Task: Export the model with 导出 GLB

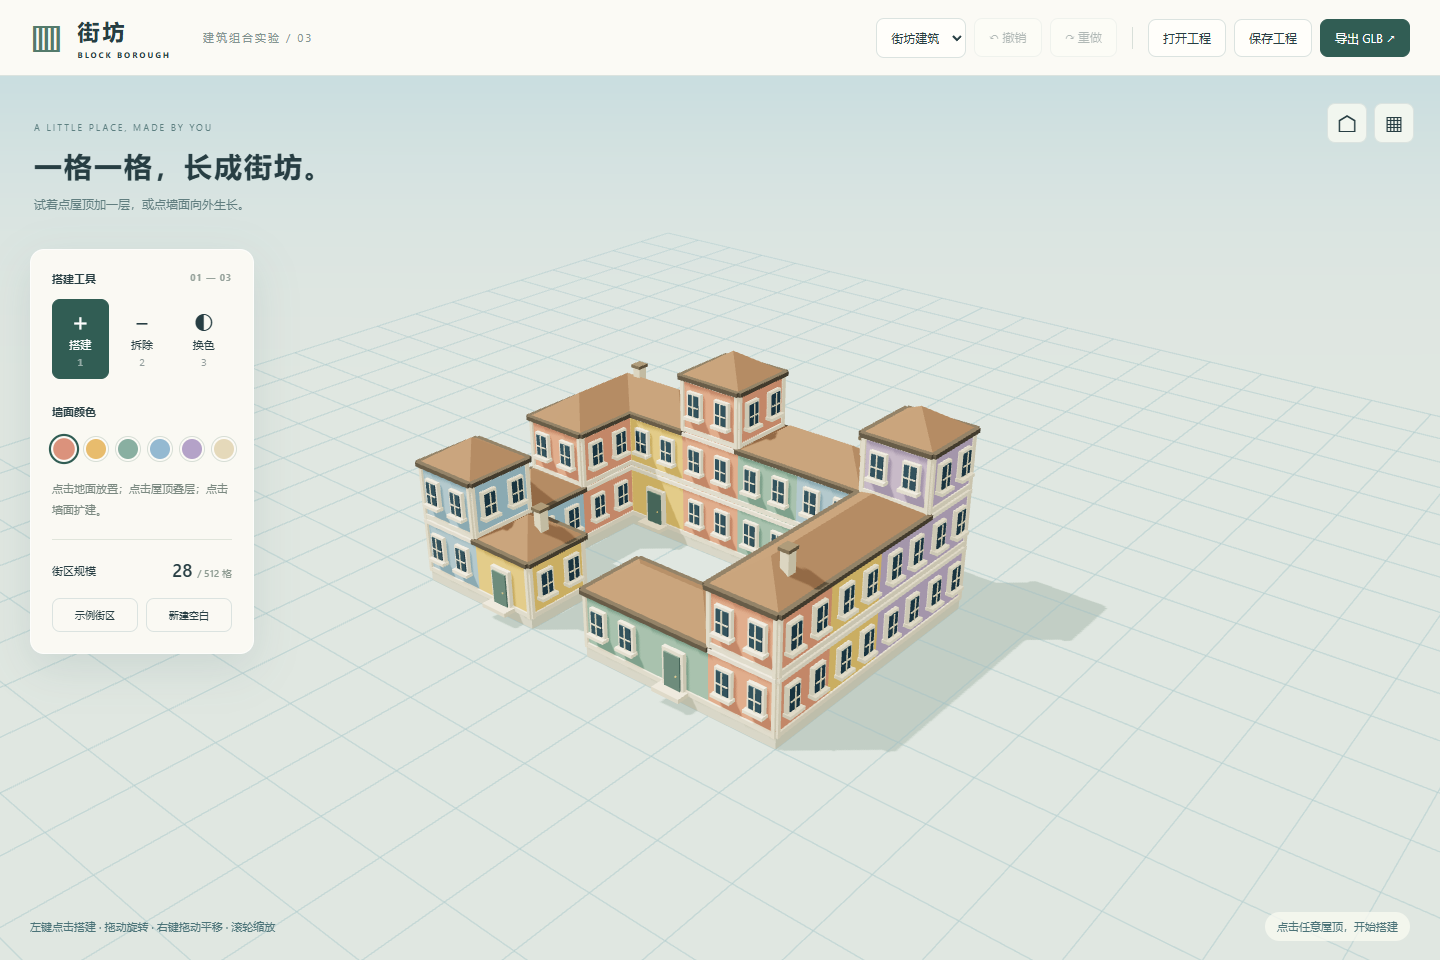Action: 1365,38
